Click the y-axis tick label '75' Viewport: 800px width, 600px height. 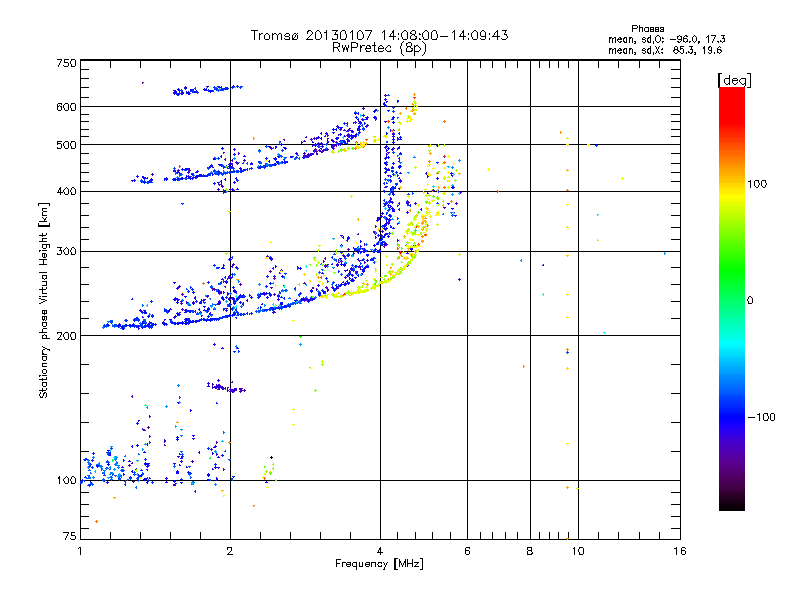coord(70,536)
